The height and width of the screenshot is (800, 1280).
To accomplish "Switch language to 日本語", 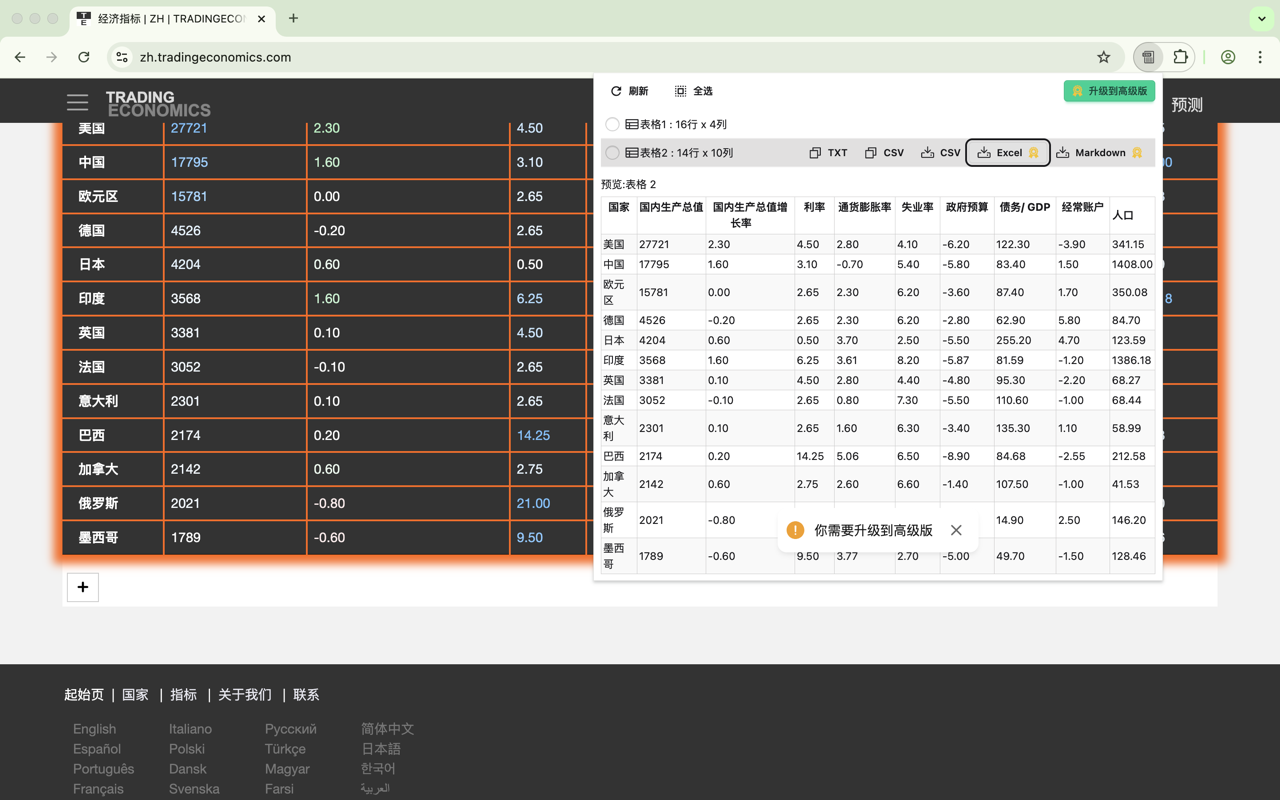I will point(381,749).
